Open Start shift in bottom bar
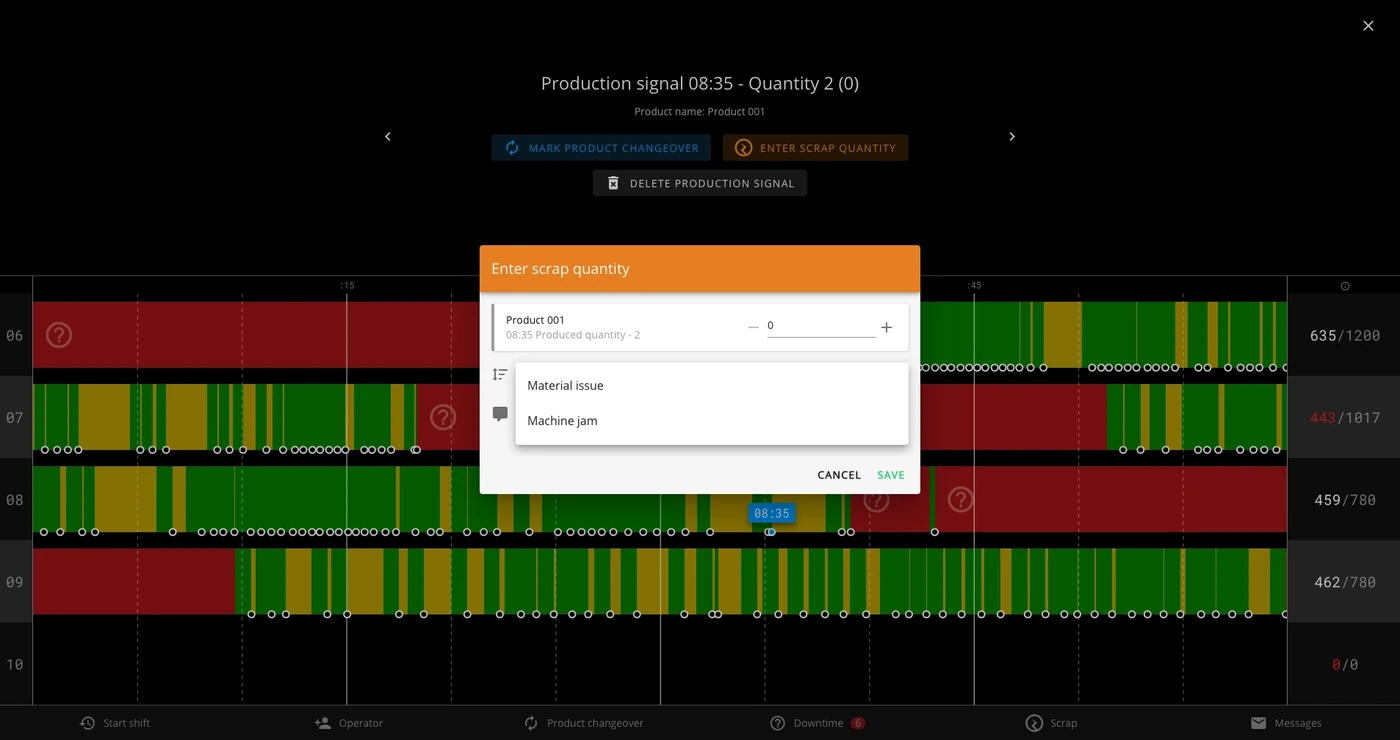This screenshot has height=740, width=1400. pos(115,723)
